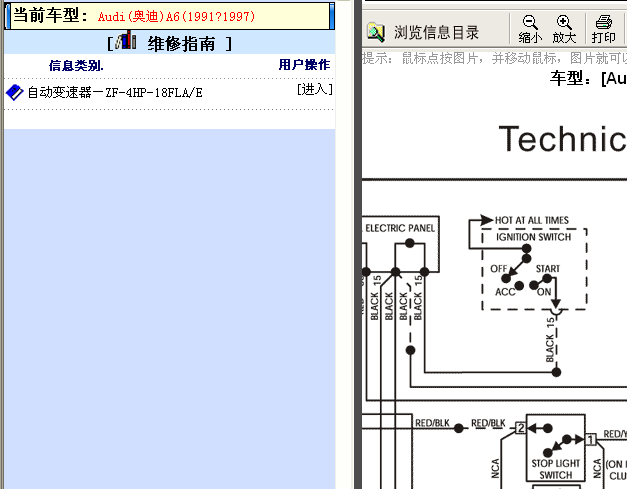The width and height of the screenshot is (627, 489).
Task: Click the 浏览信息目录 folder search icon
Action: (376, 32)
